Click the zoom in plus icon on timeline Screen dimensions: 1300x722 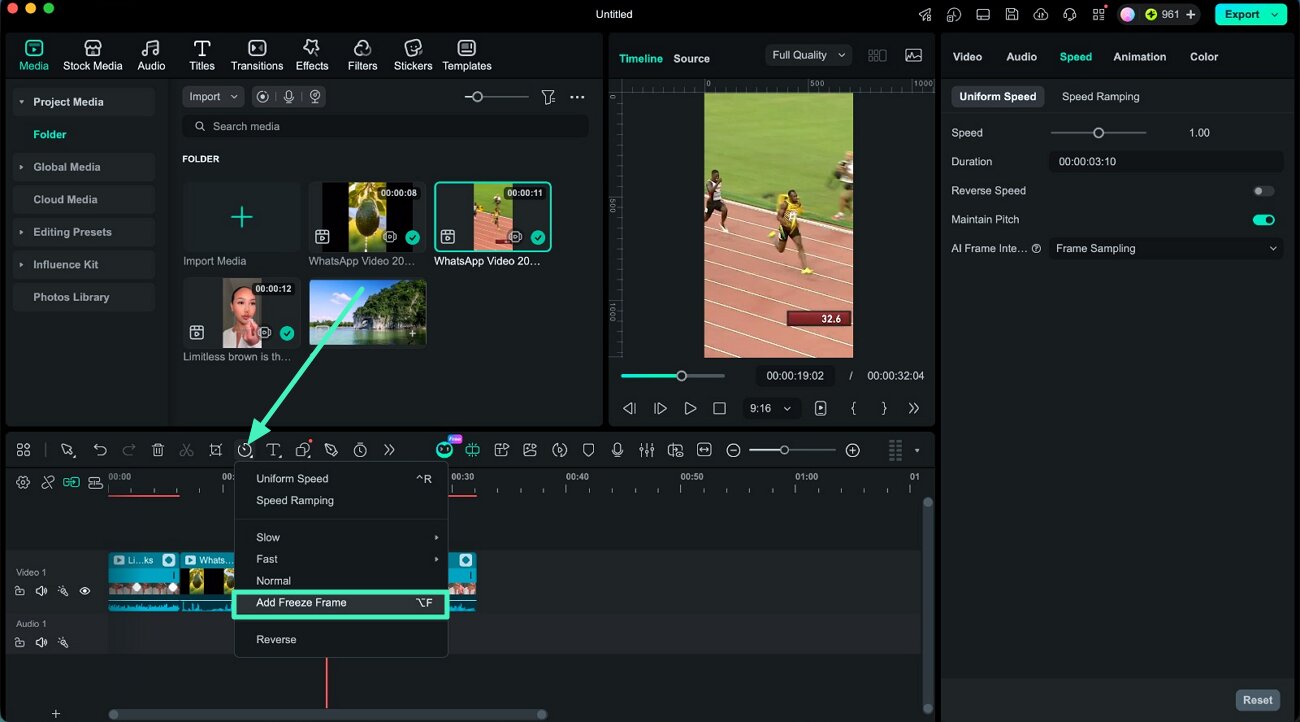(852, 451)
